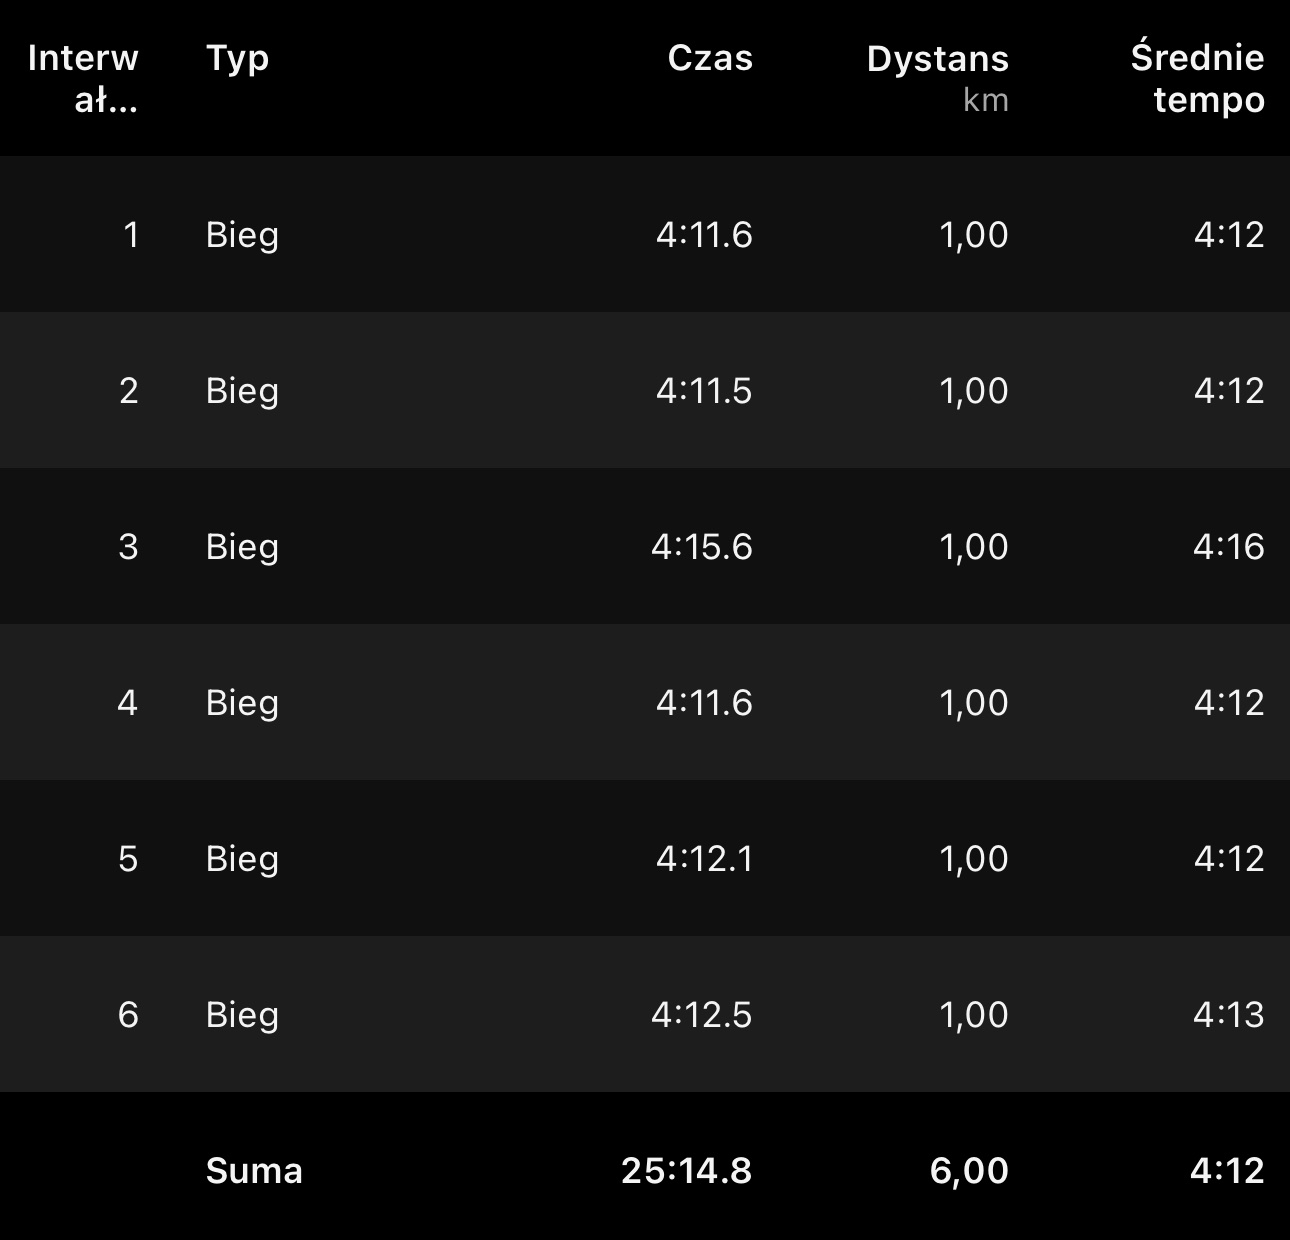Click the total time 25:14.8

click(x=686, y=1171)
